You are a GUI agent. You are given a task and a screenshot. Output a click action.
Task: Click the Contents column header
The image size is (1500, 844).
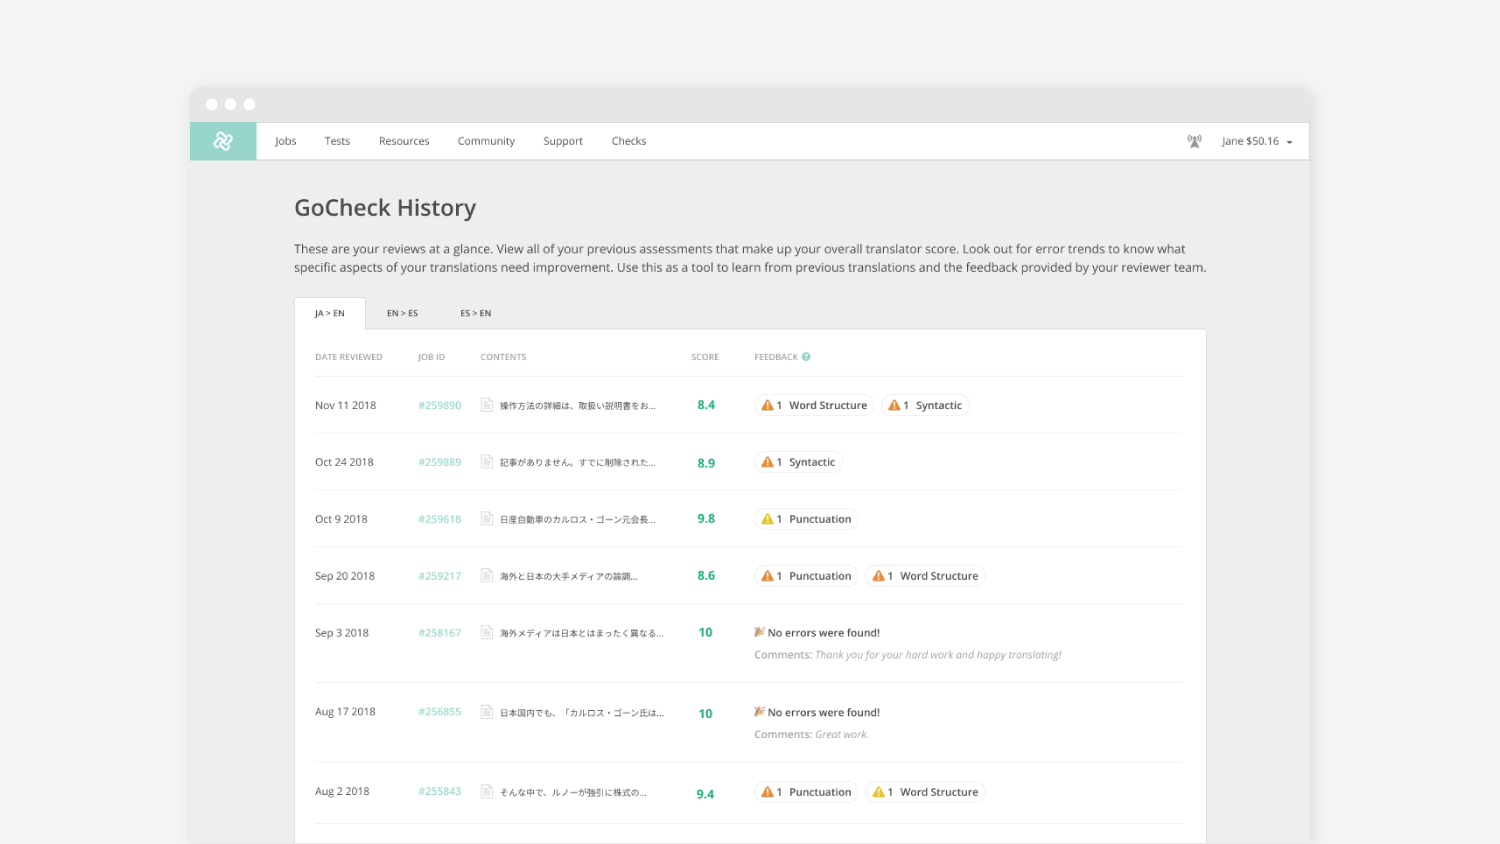[x=503, y=357]
